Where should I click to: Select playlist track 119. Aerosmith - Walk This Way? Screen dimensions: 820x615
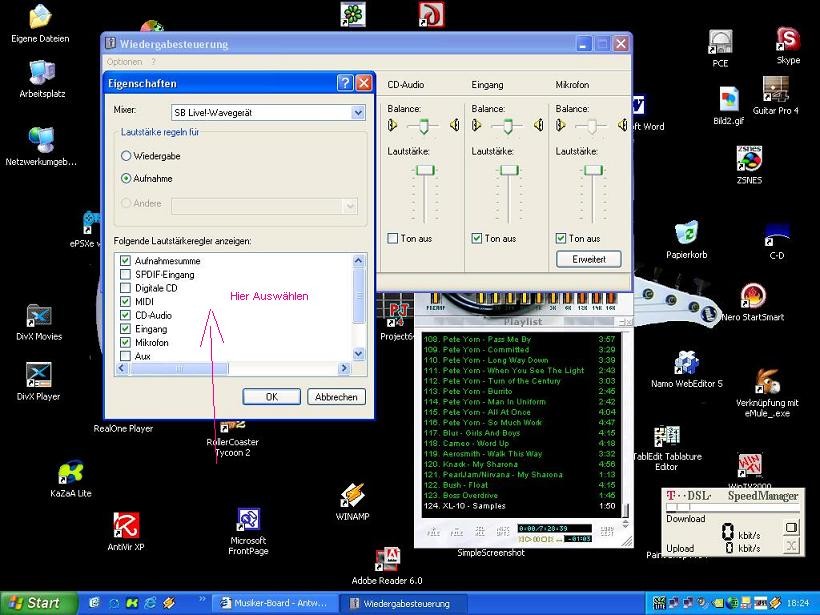[x=520, y=454]
